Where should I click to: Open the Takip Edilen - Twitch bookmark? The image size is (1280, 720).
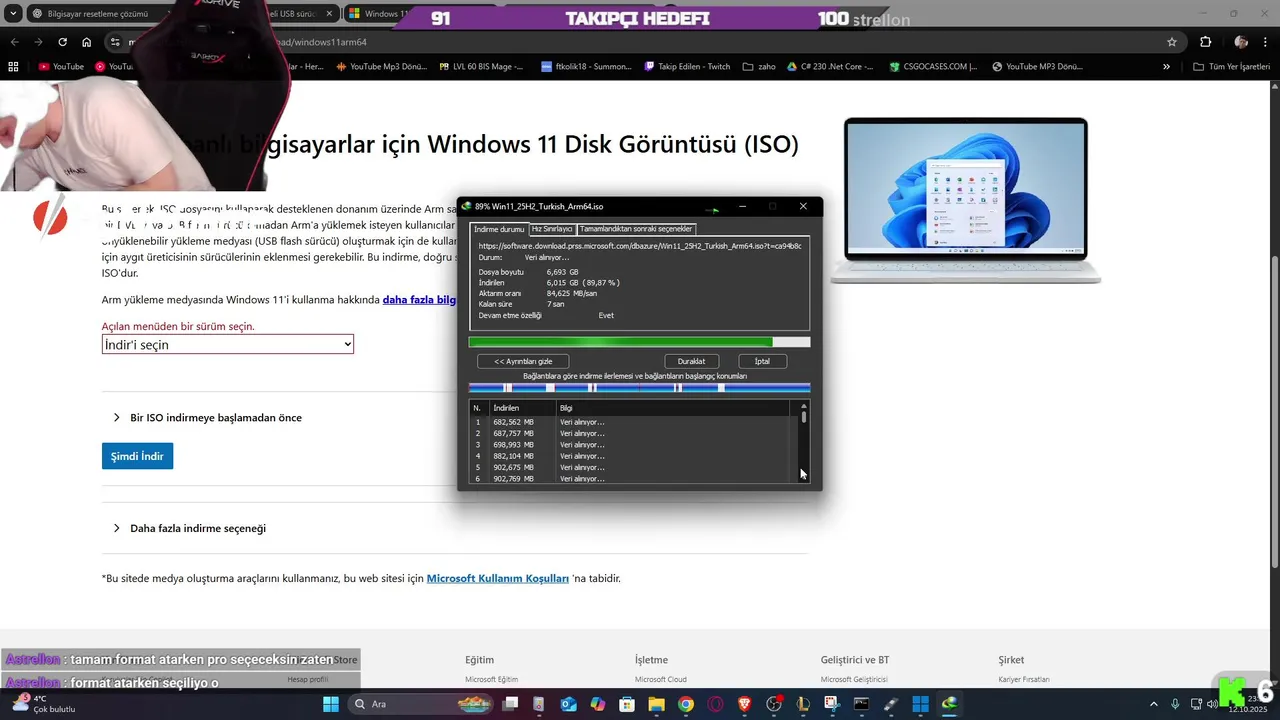[687, 66]
